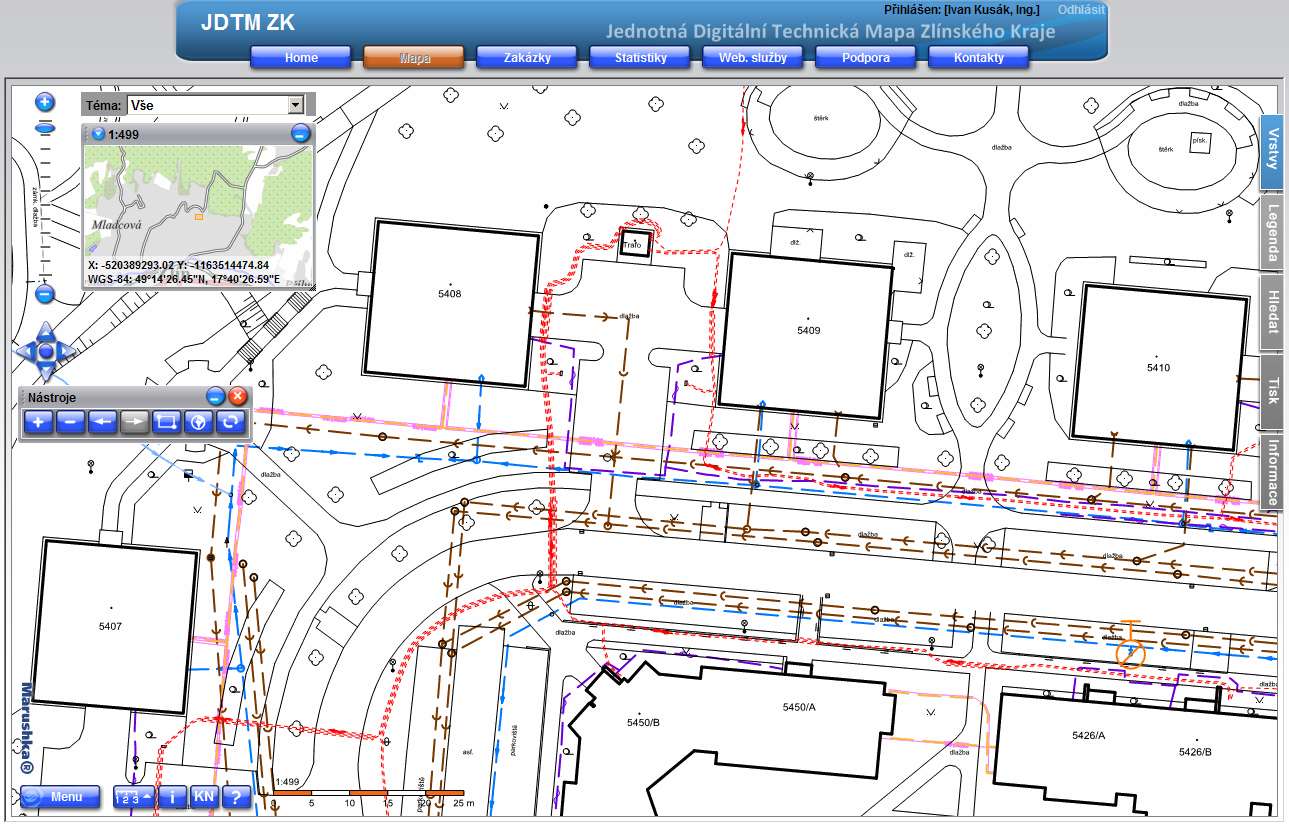Open the Informace side panel tab
This screenshot has height=830, width=1289.
click(1272, 472)
